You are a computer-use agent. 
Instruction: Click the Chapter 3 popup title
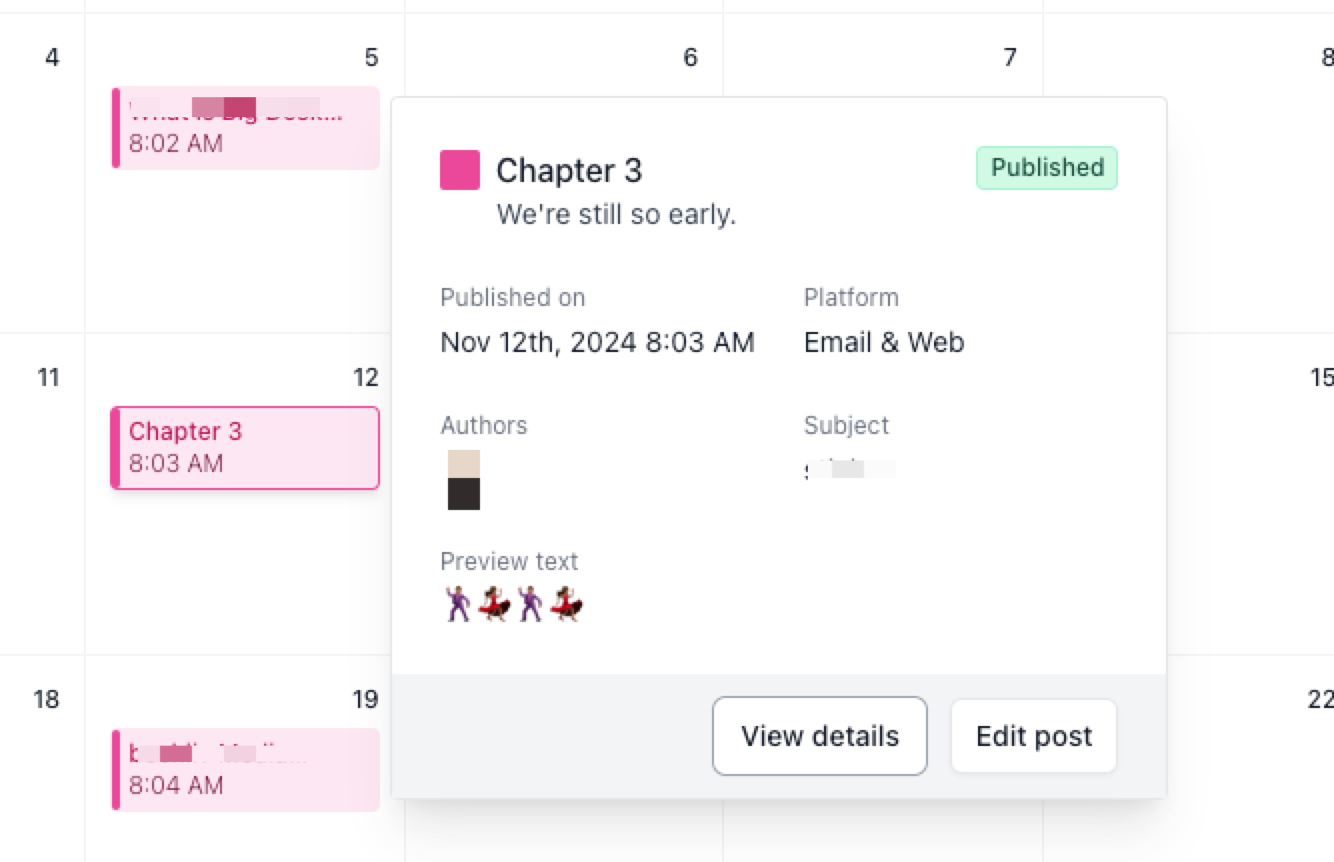pos(569,171)
